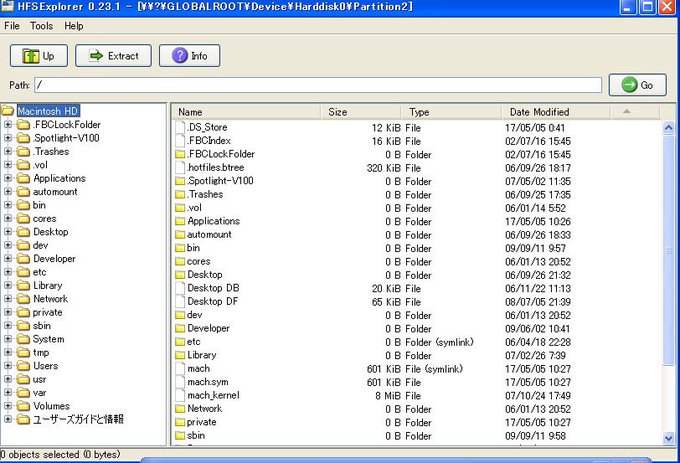
Task: Select the automount folder icon in tree
Action: click(x=23, y=192)
